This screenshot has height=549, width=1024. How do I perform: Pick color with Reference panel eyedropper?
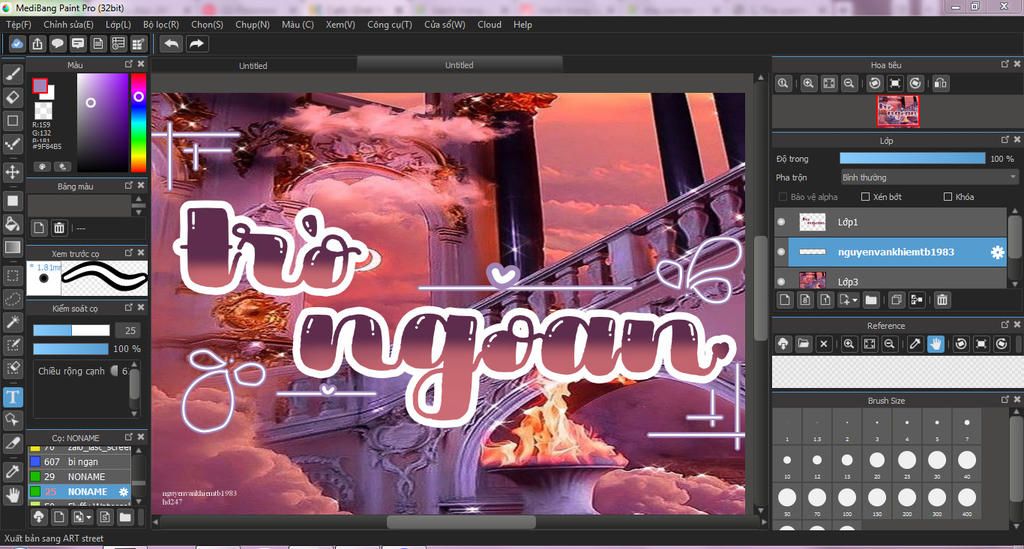click(916, 344)
